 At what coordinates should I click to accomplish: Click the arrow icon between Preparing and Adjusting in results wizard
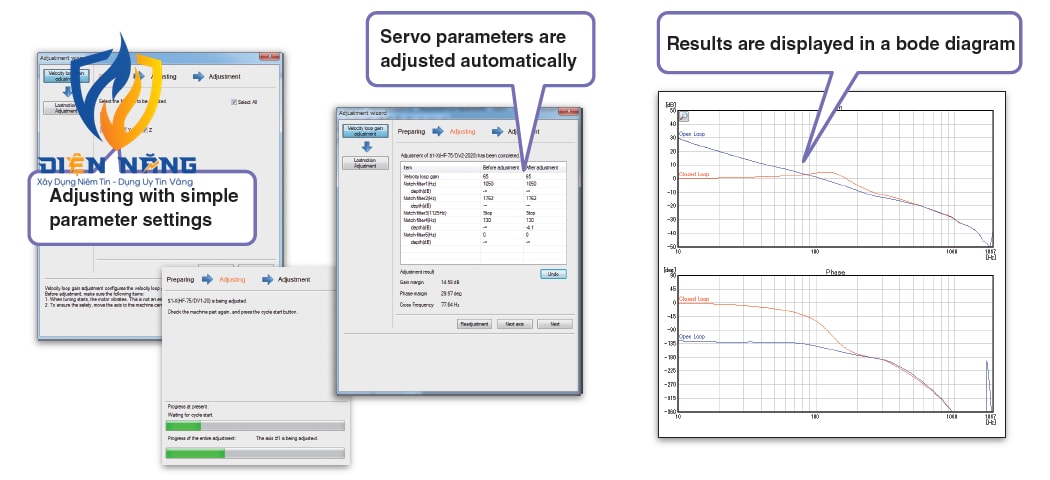pos(437,131)
